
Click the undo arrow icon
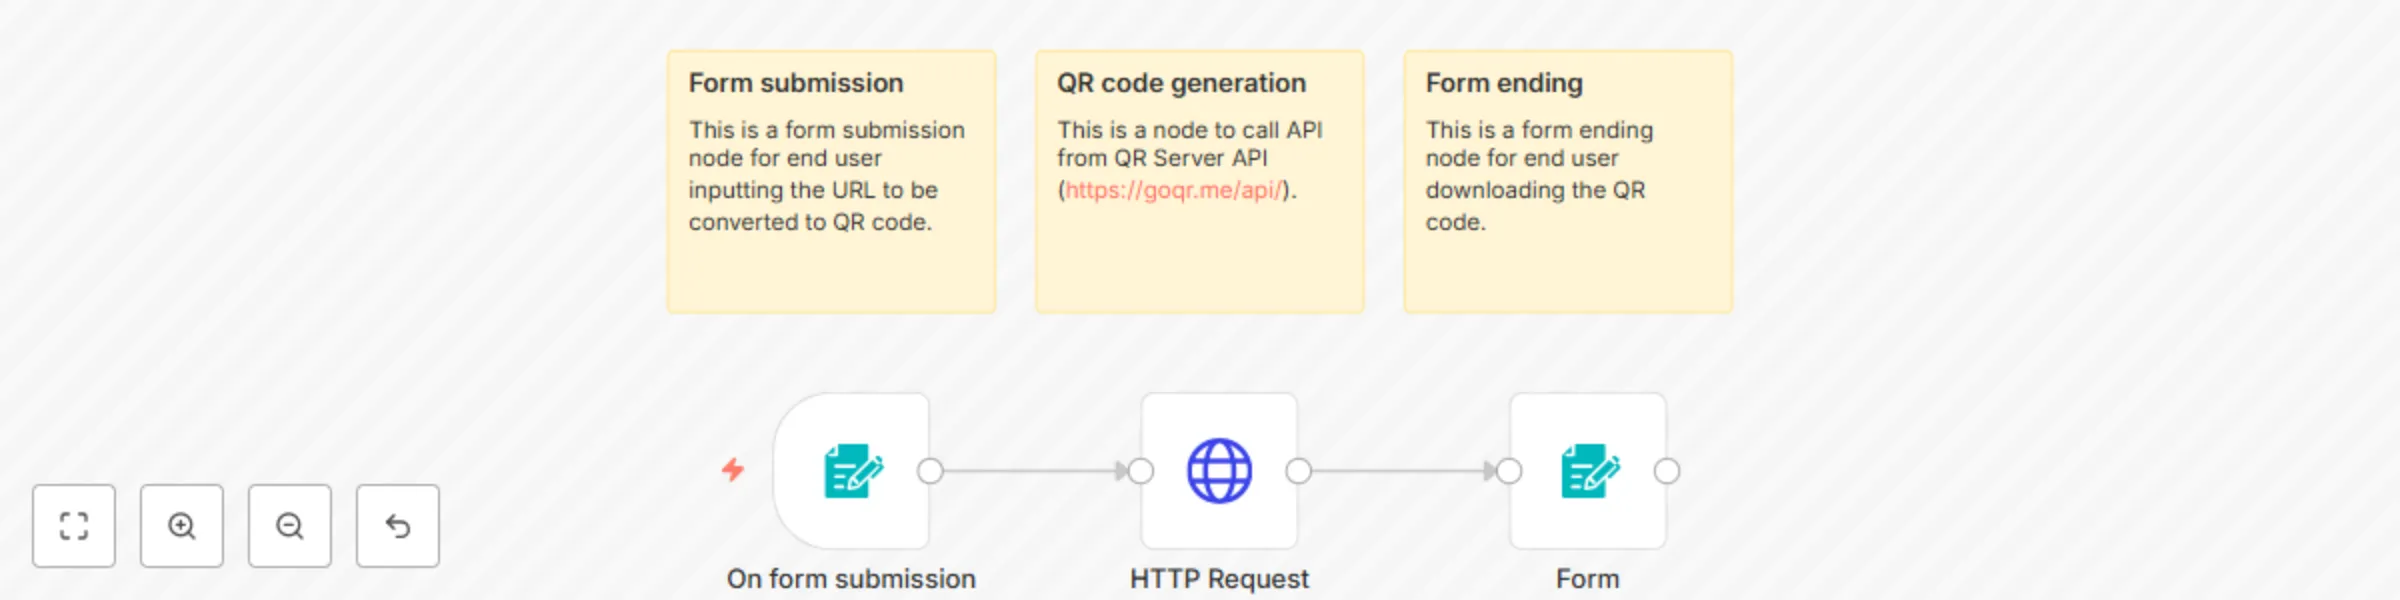pos(397,524)
